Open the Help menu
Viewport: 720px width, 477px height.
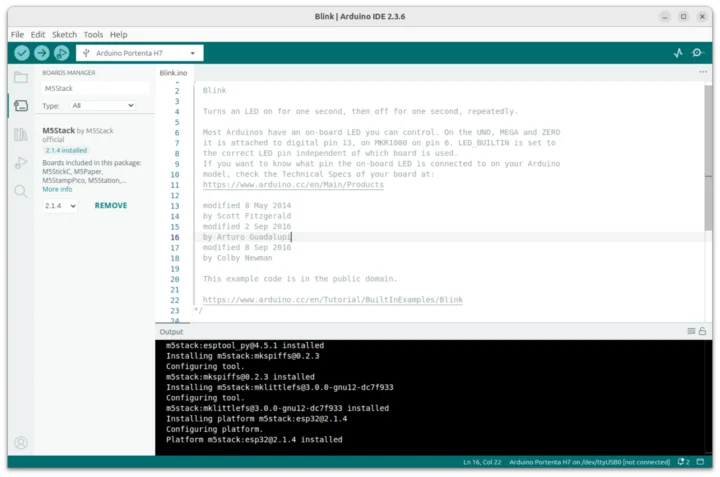(x=118, y=34)
